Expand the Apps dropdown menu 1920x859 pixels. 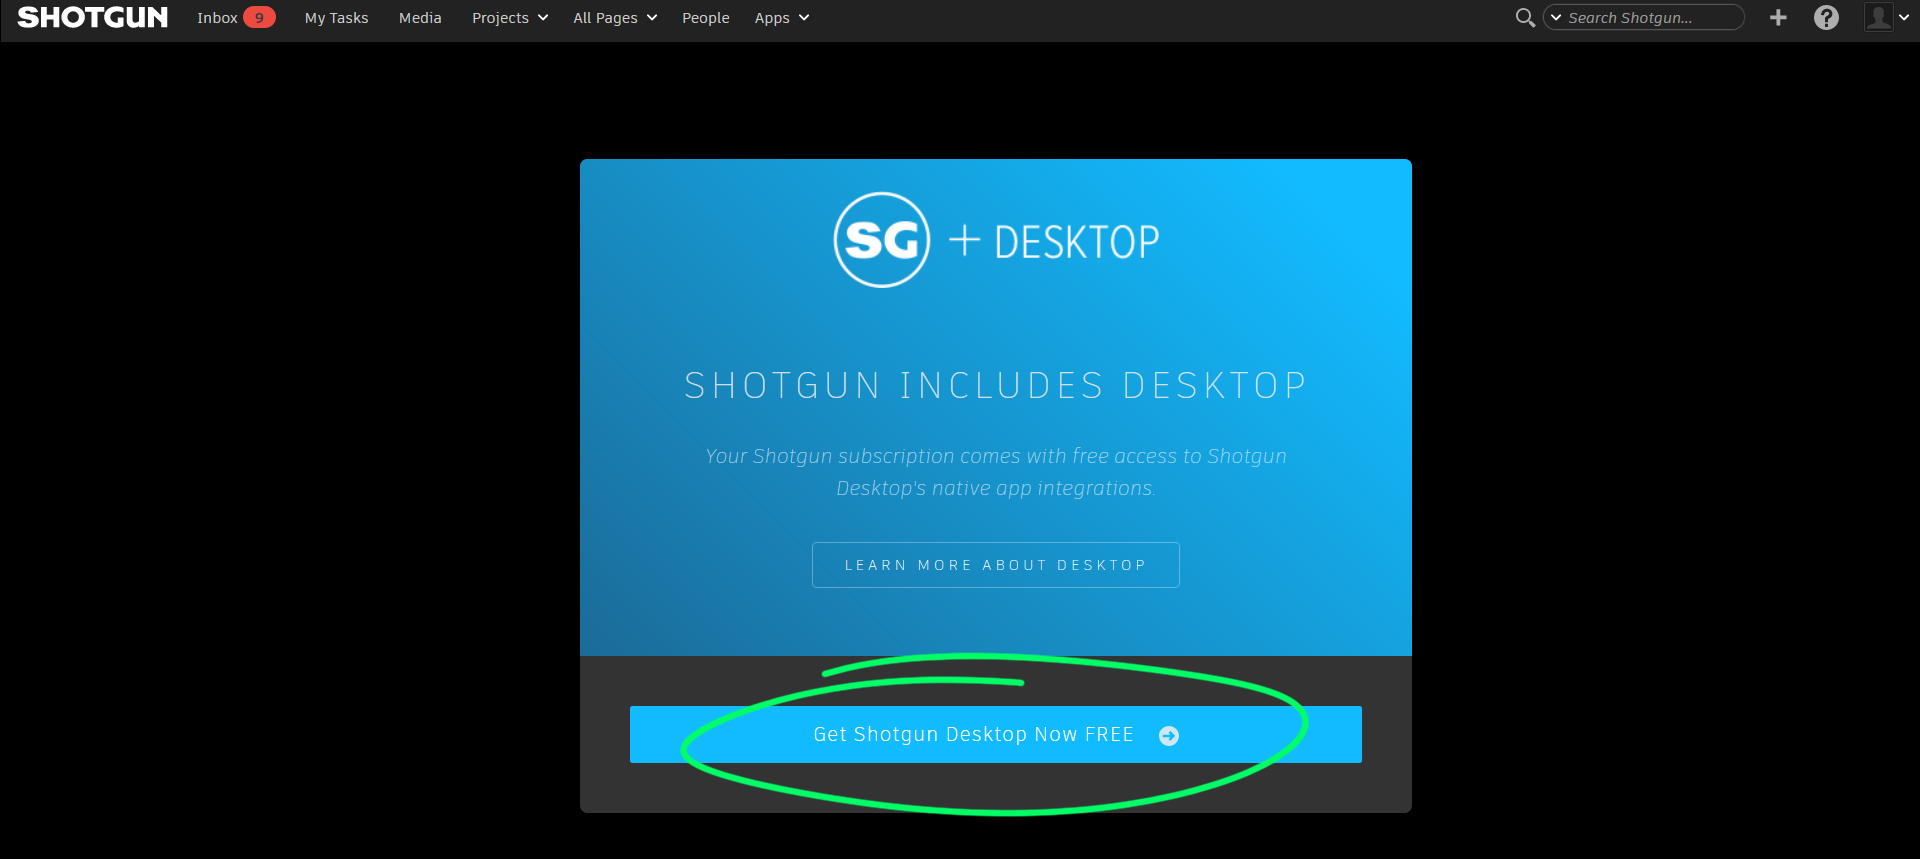(782, 18)
